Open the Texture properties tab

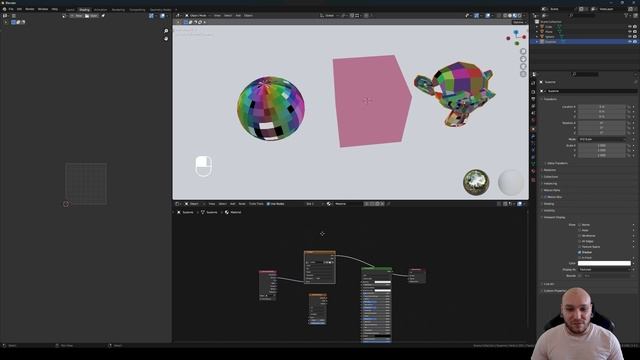click(x=533, y=180)
